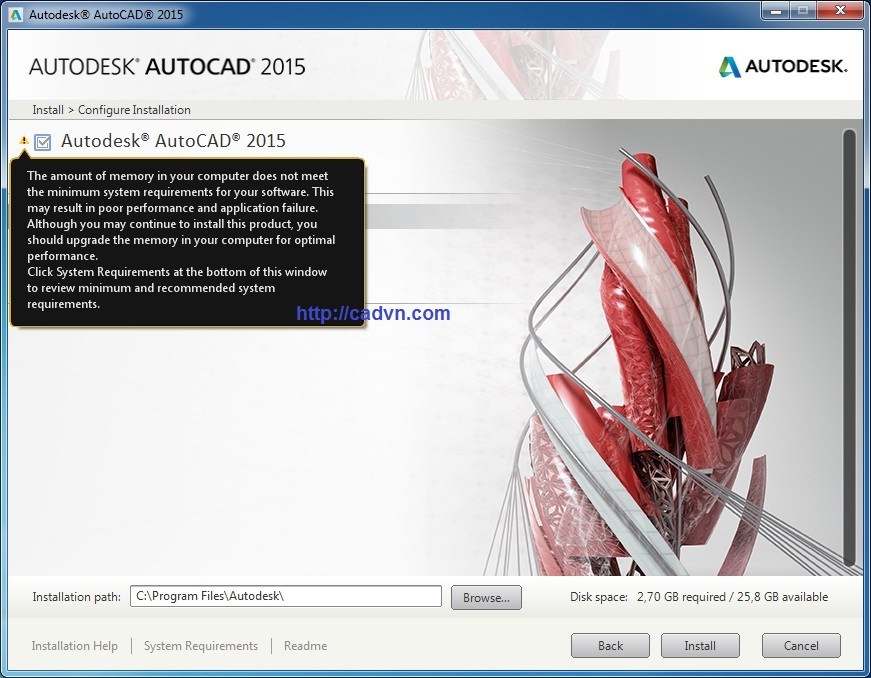Click the Autodesk logo in the header
This screenshot has height=678, width=871.
pos(782,67)
